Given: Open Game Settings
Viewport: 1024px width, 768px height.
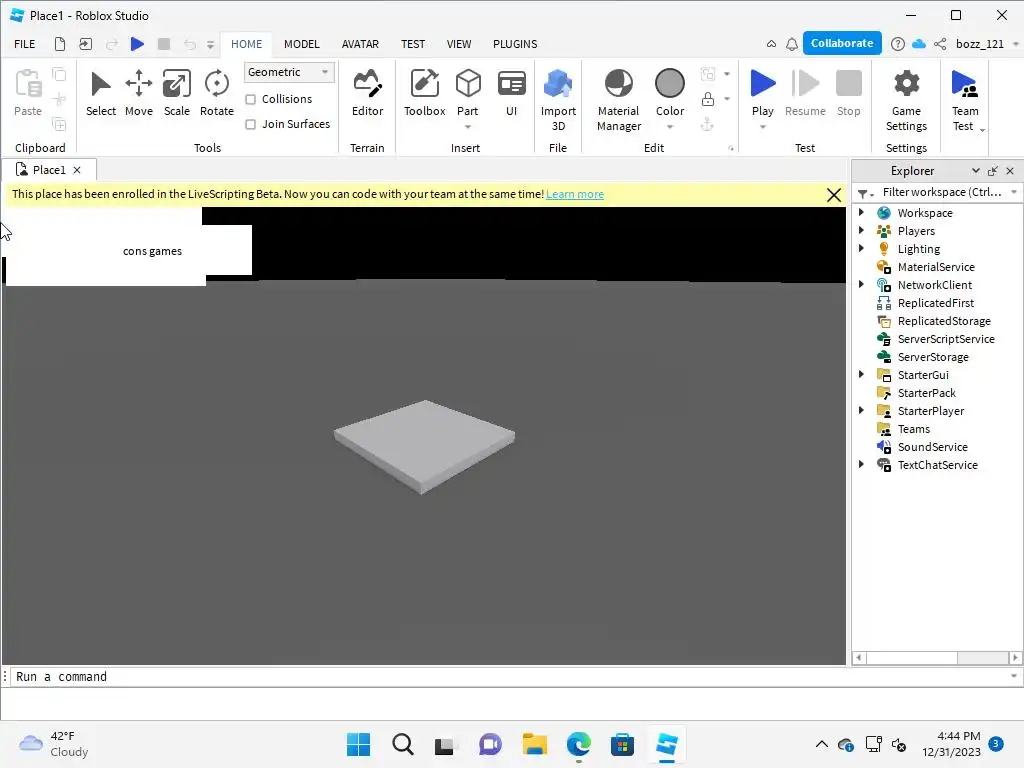Looking at the screenshot, I should tap(906, 99).
